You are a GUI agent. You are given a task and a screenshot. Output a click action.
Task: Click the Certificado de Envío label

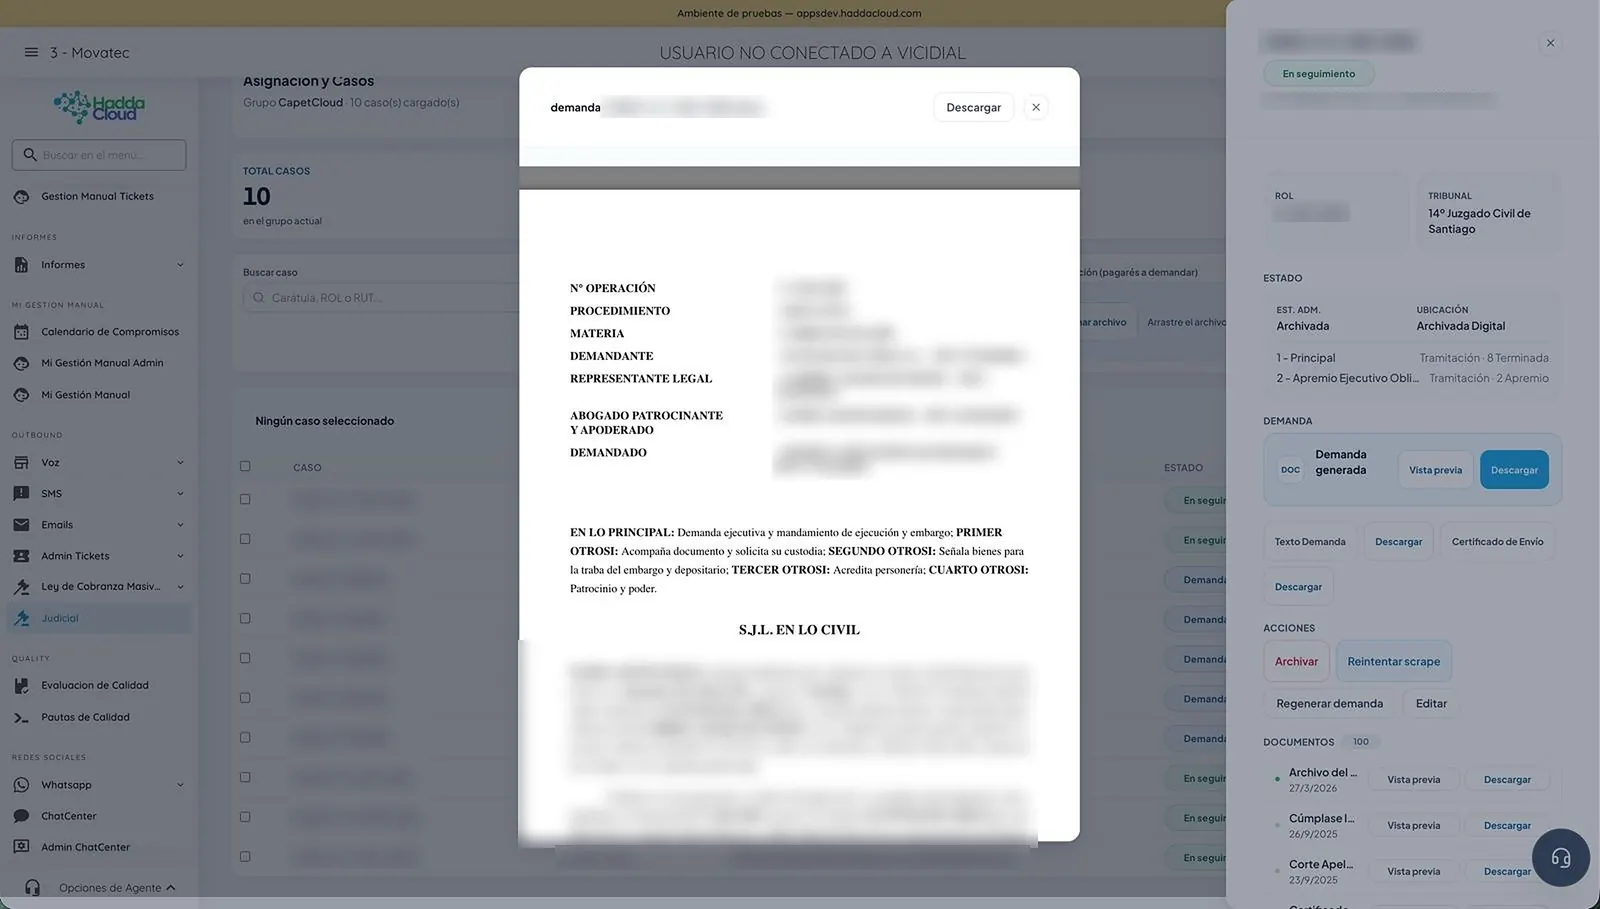[x=1497, y=542]
